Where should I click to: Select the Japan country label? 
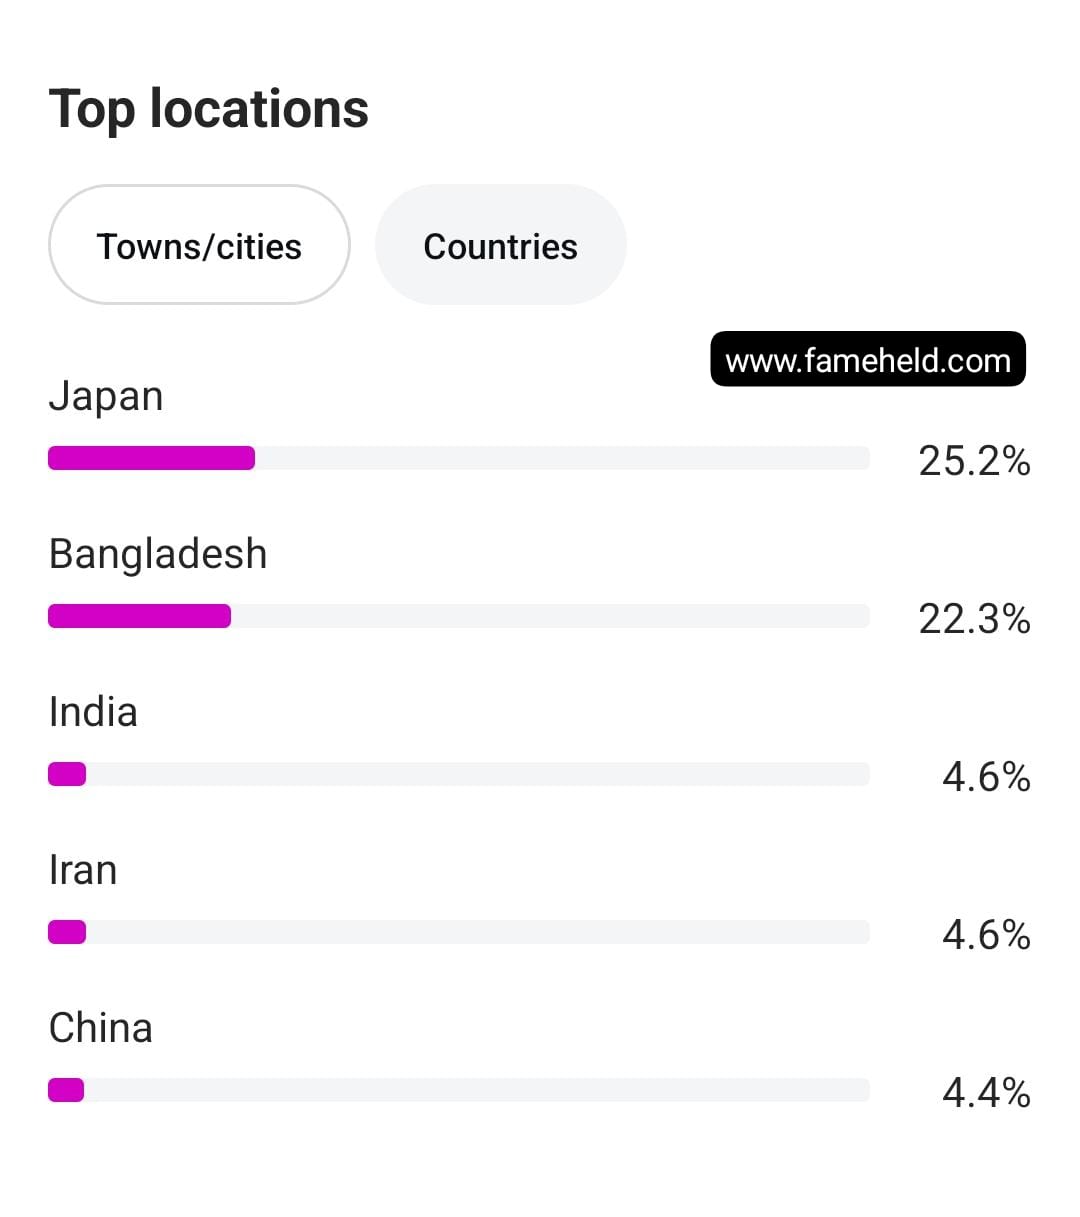click(x=106, y=396)
